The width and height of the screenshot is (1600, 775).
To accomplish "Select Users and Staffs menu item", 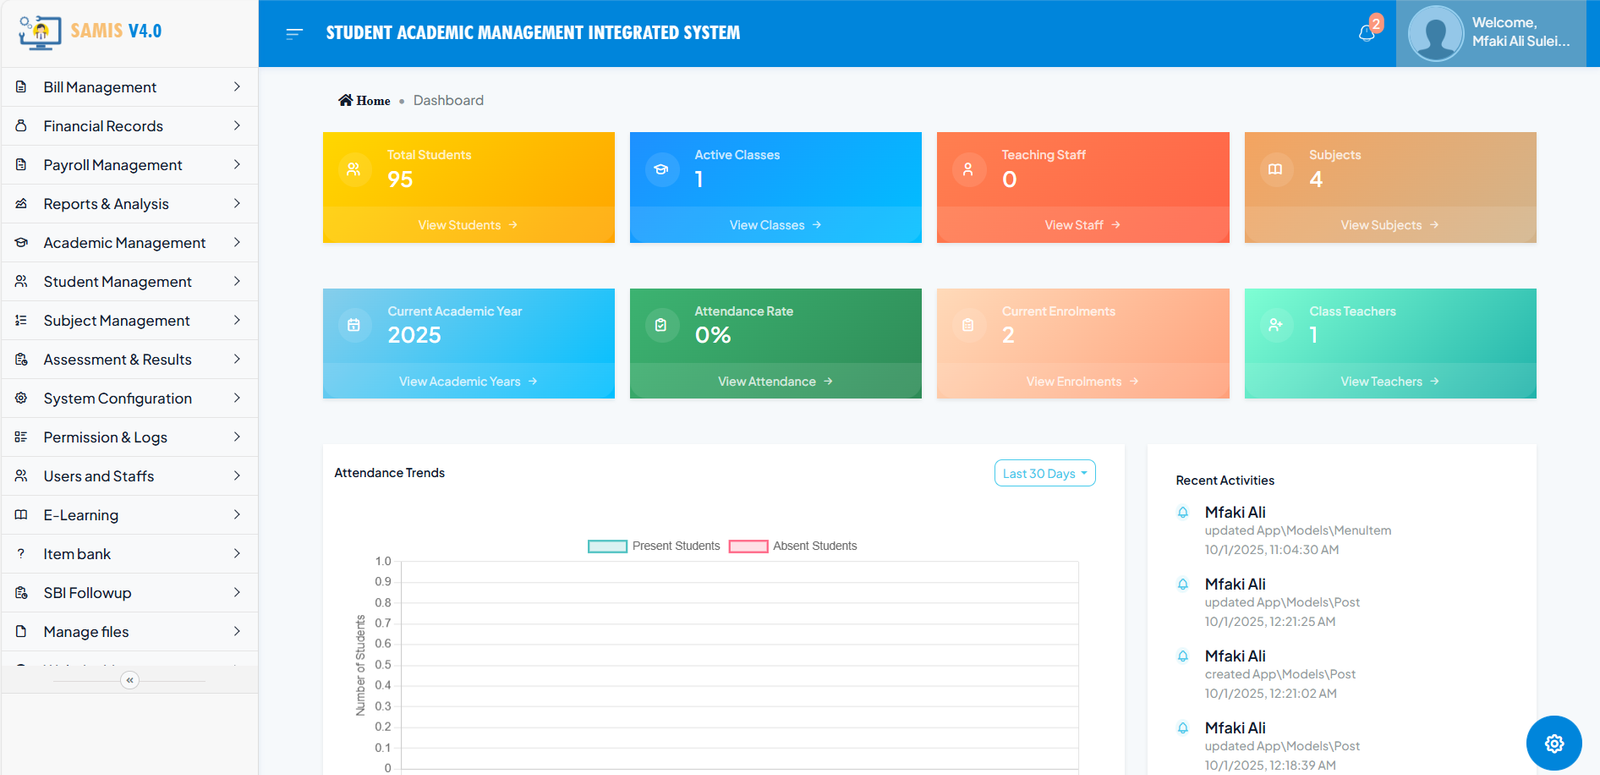I will coord(129,476).
